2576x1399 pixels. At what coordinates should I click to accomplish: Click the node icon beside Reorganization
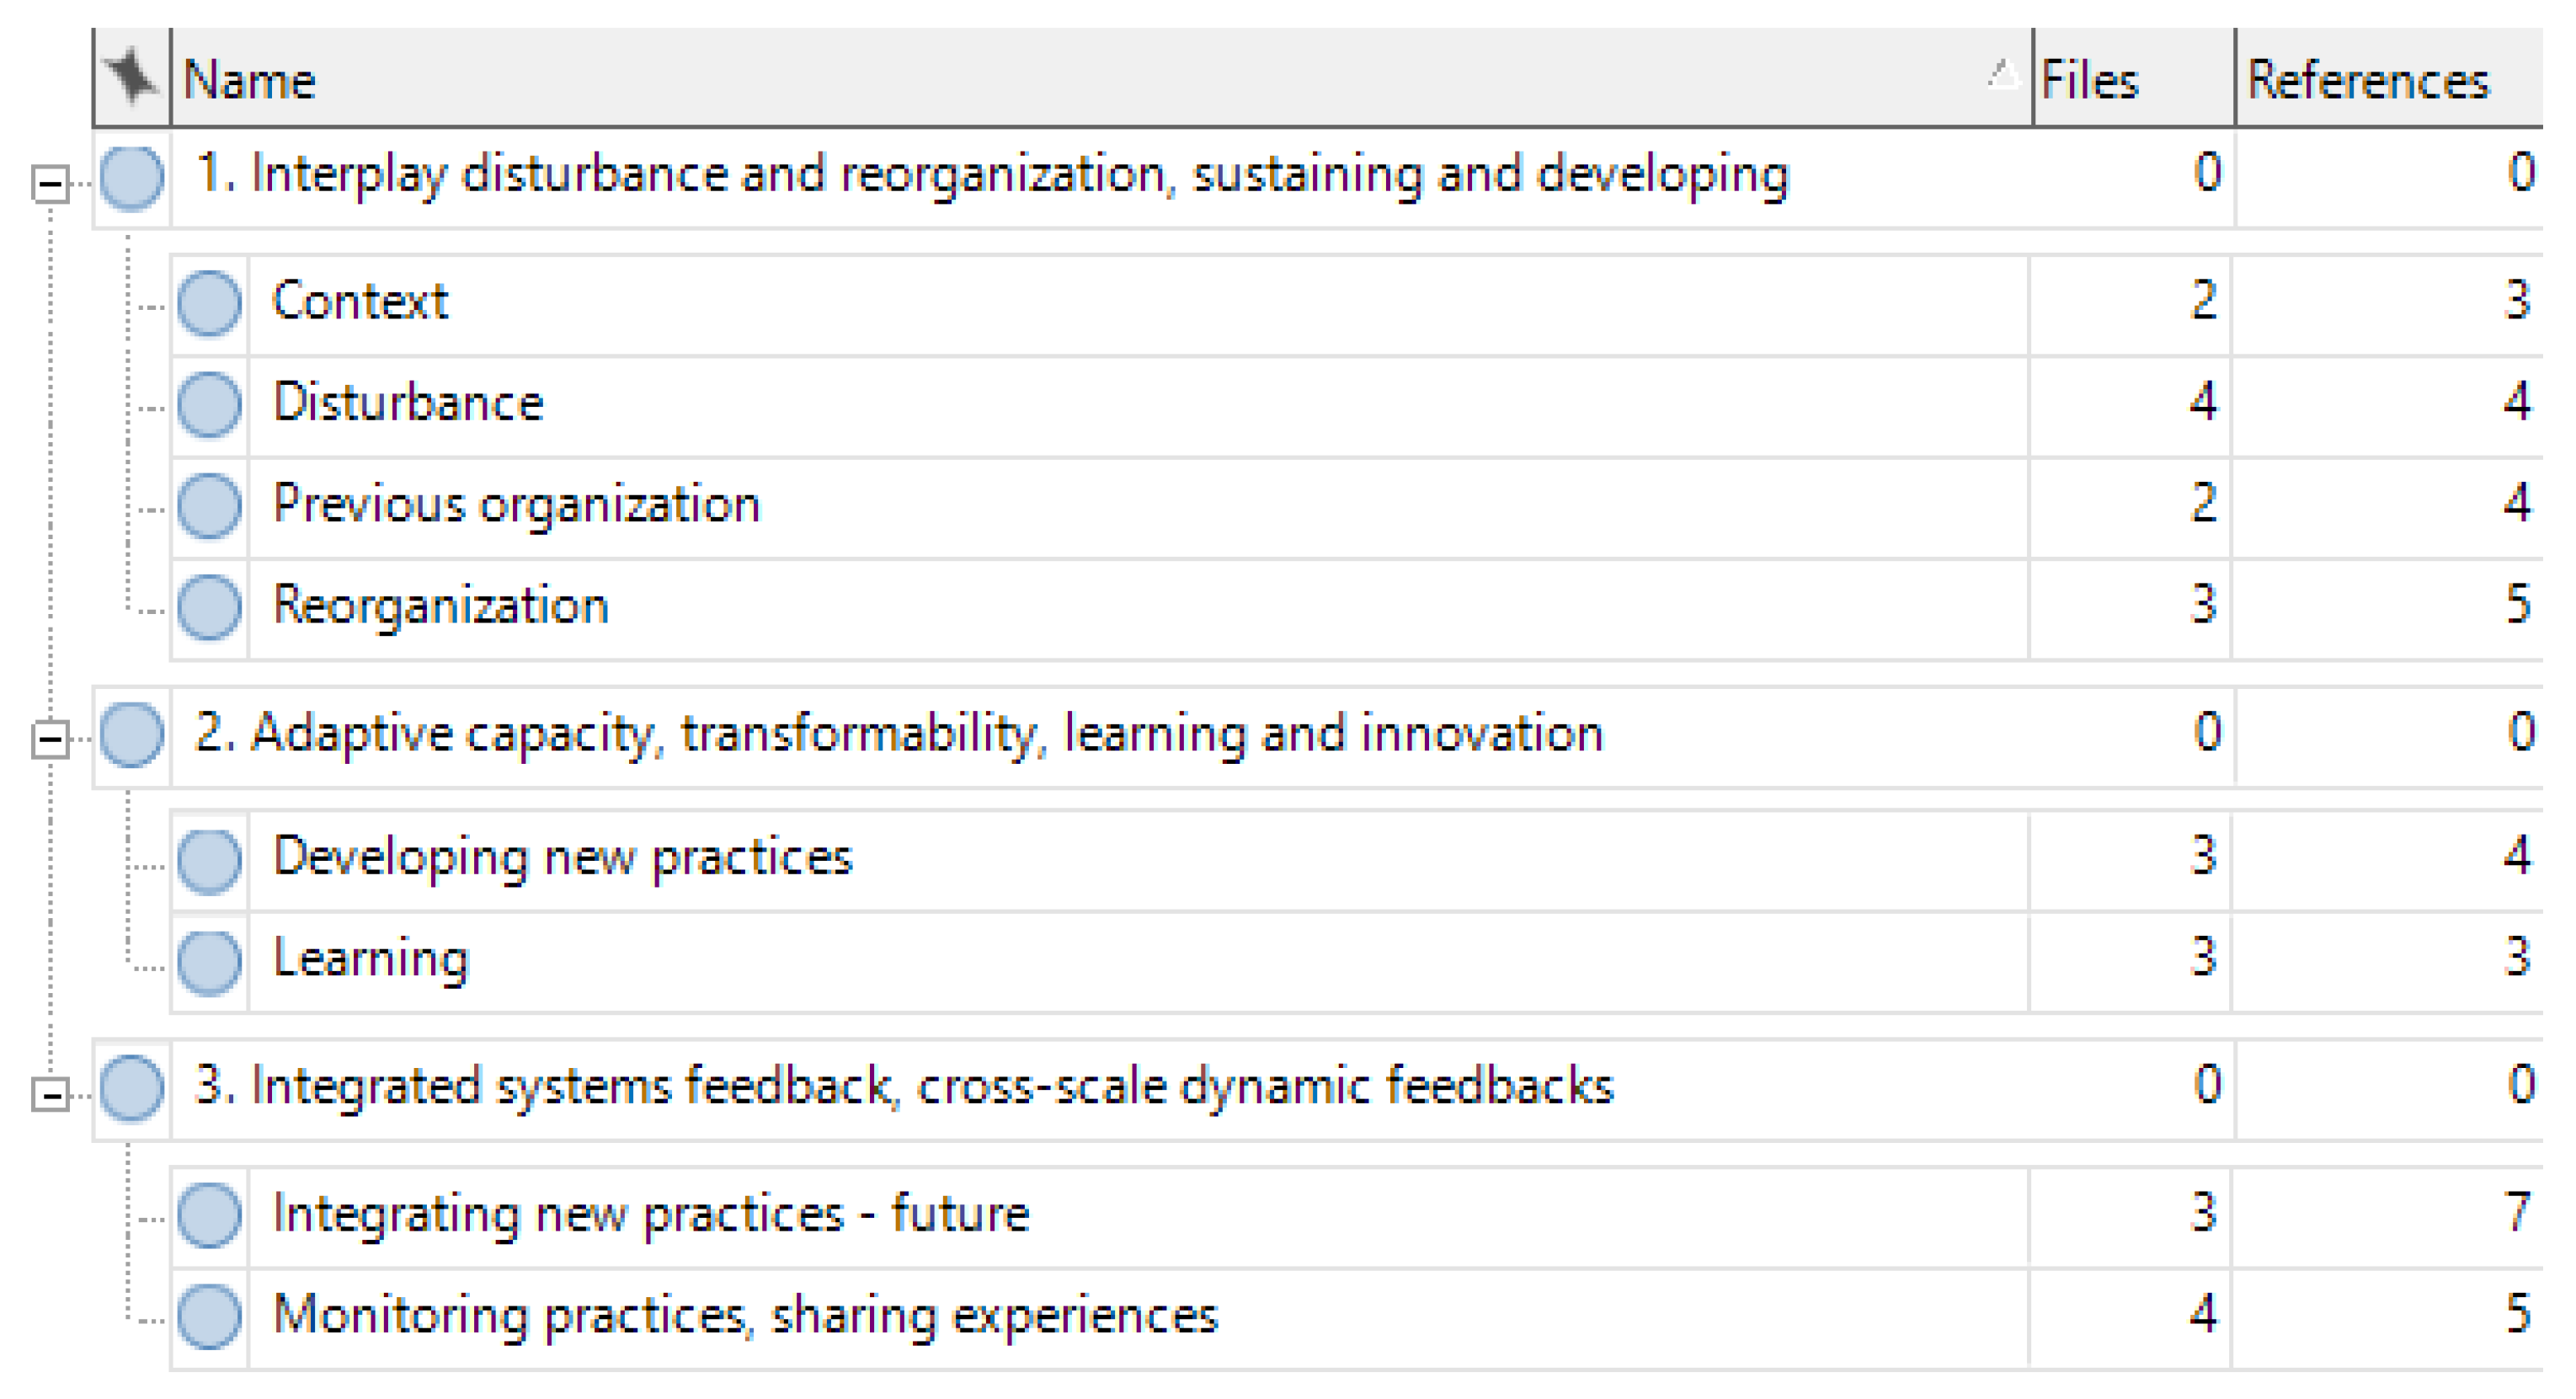point(209,606)
